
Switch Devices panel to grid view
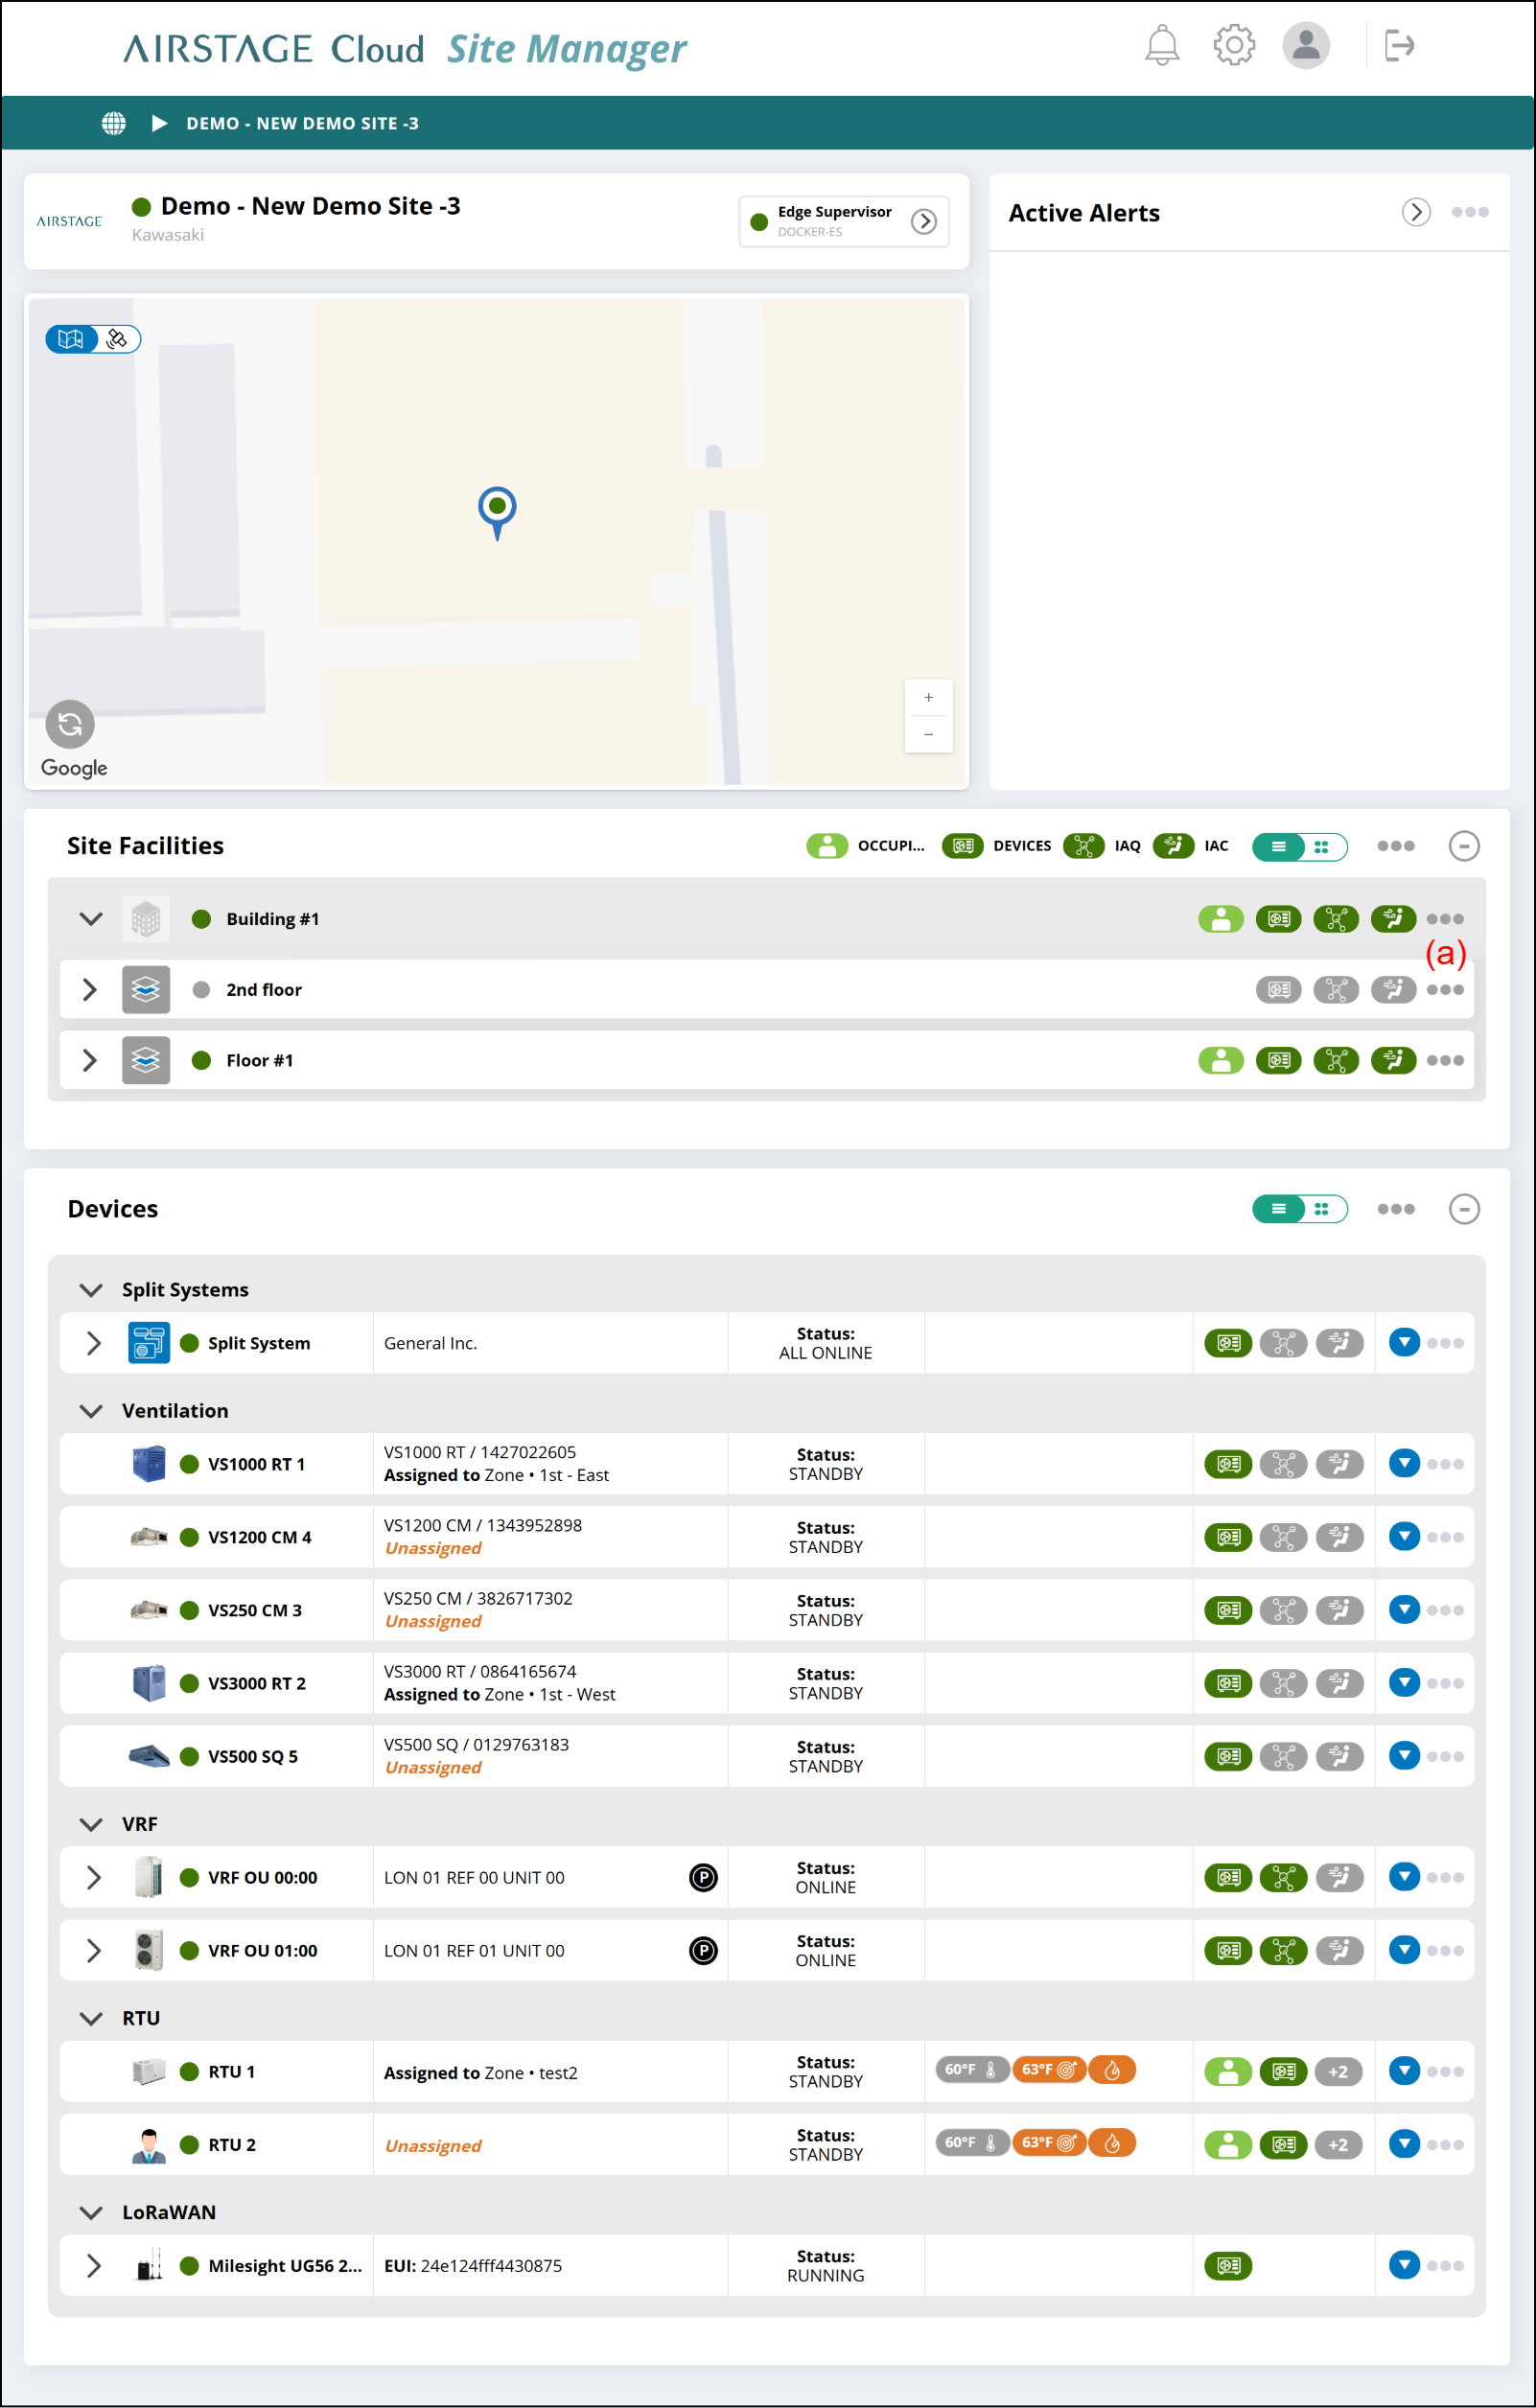tap(1323, 1209)
